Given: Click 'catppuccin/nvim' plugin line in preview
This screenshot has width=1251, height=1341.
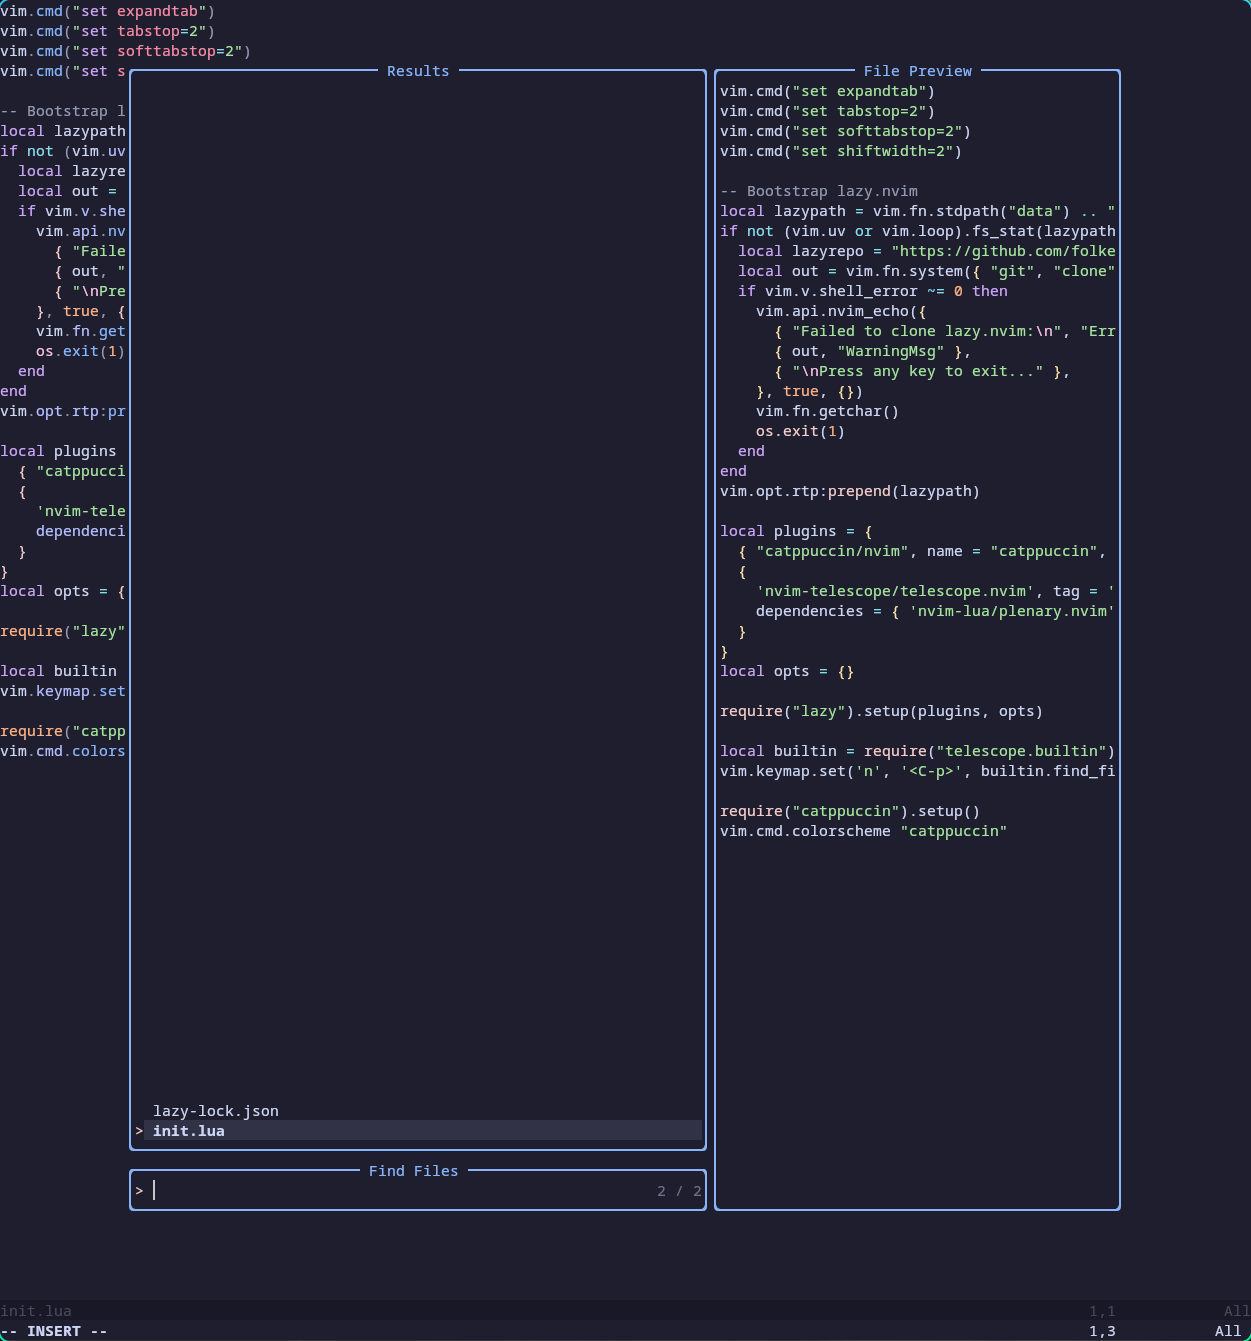Looking at the screenshot, I should click(922, 551).
